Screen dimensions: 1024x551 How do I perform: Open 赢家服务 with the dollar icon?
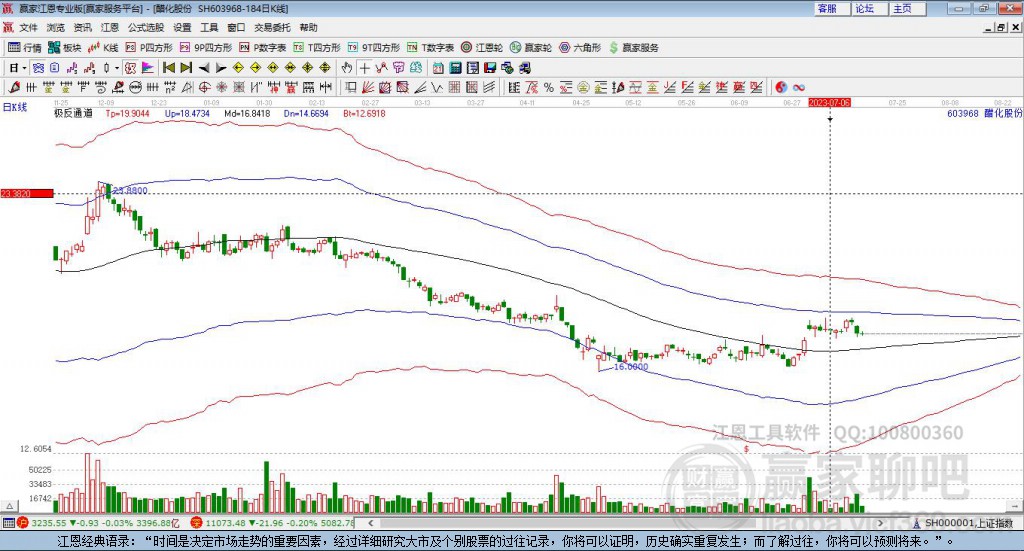pyautogui.click(x=633, y=48)
